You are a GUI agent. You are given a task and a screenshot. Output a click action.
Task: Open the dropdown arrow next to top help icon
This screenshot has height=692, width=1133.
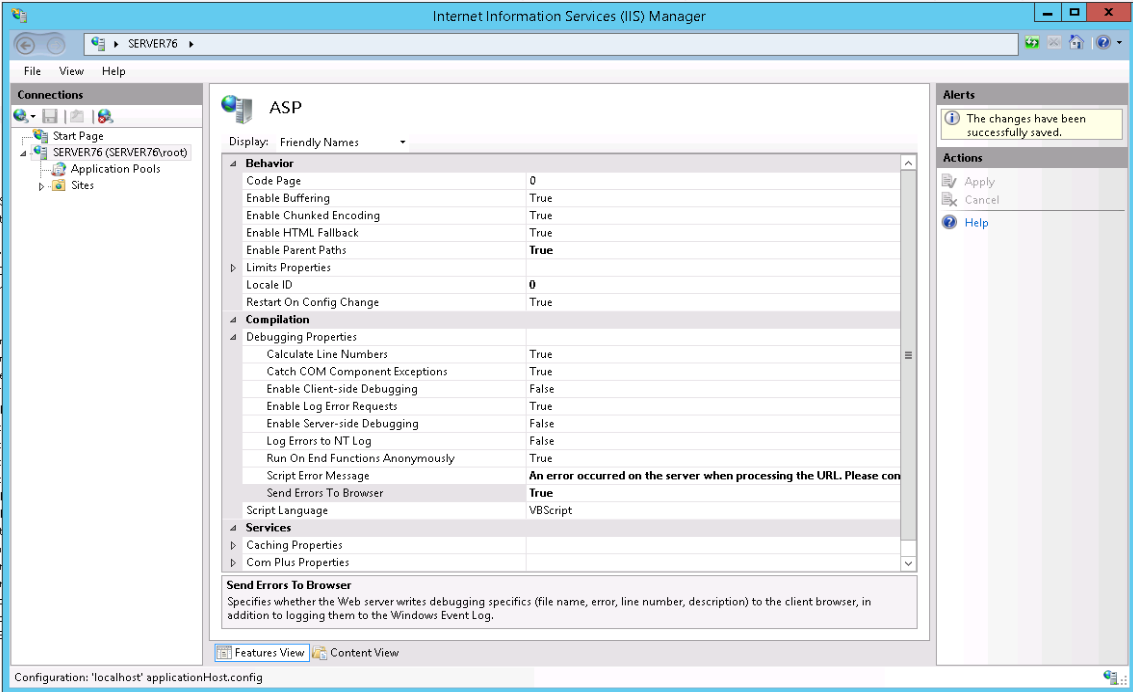click(1119, 43)
